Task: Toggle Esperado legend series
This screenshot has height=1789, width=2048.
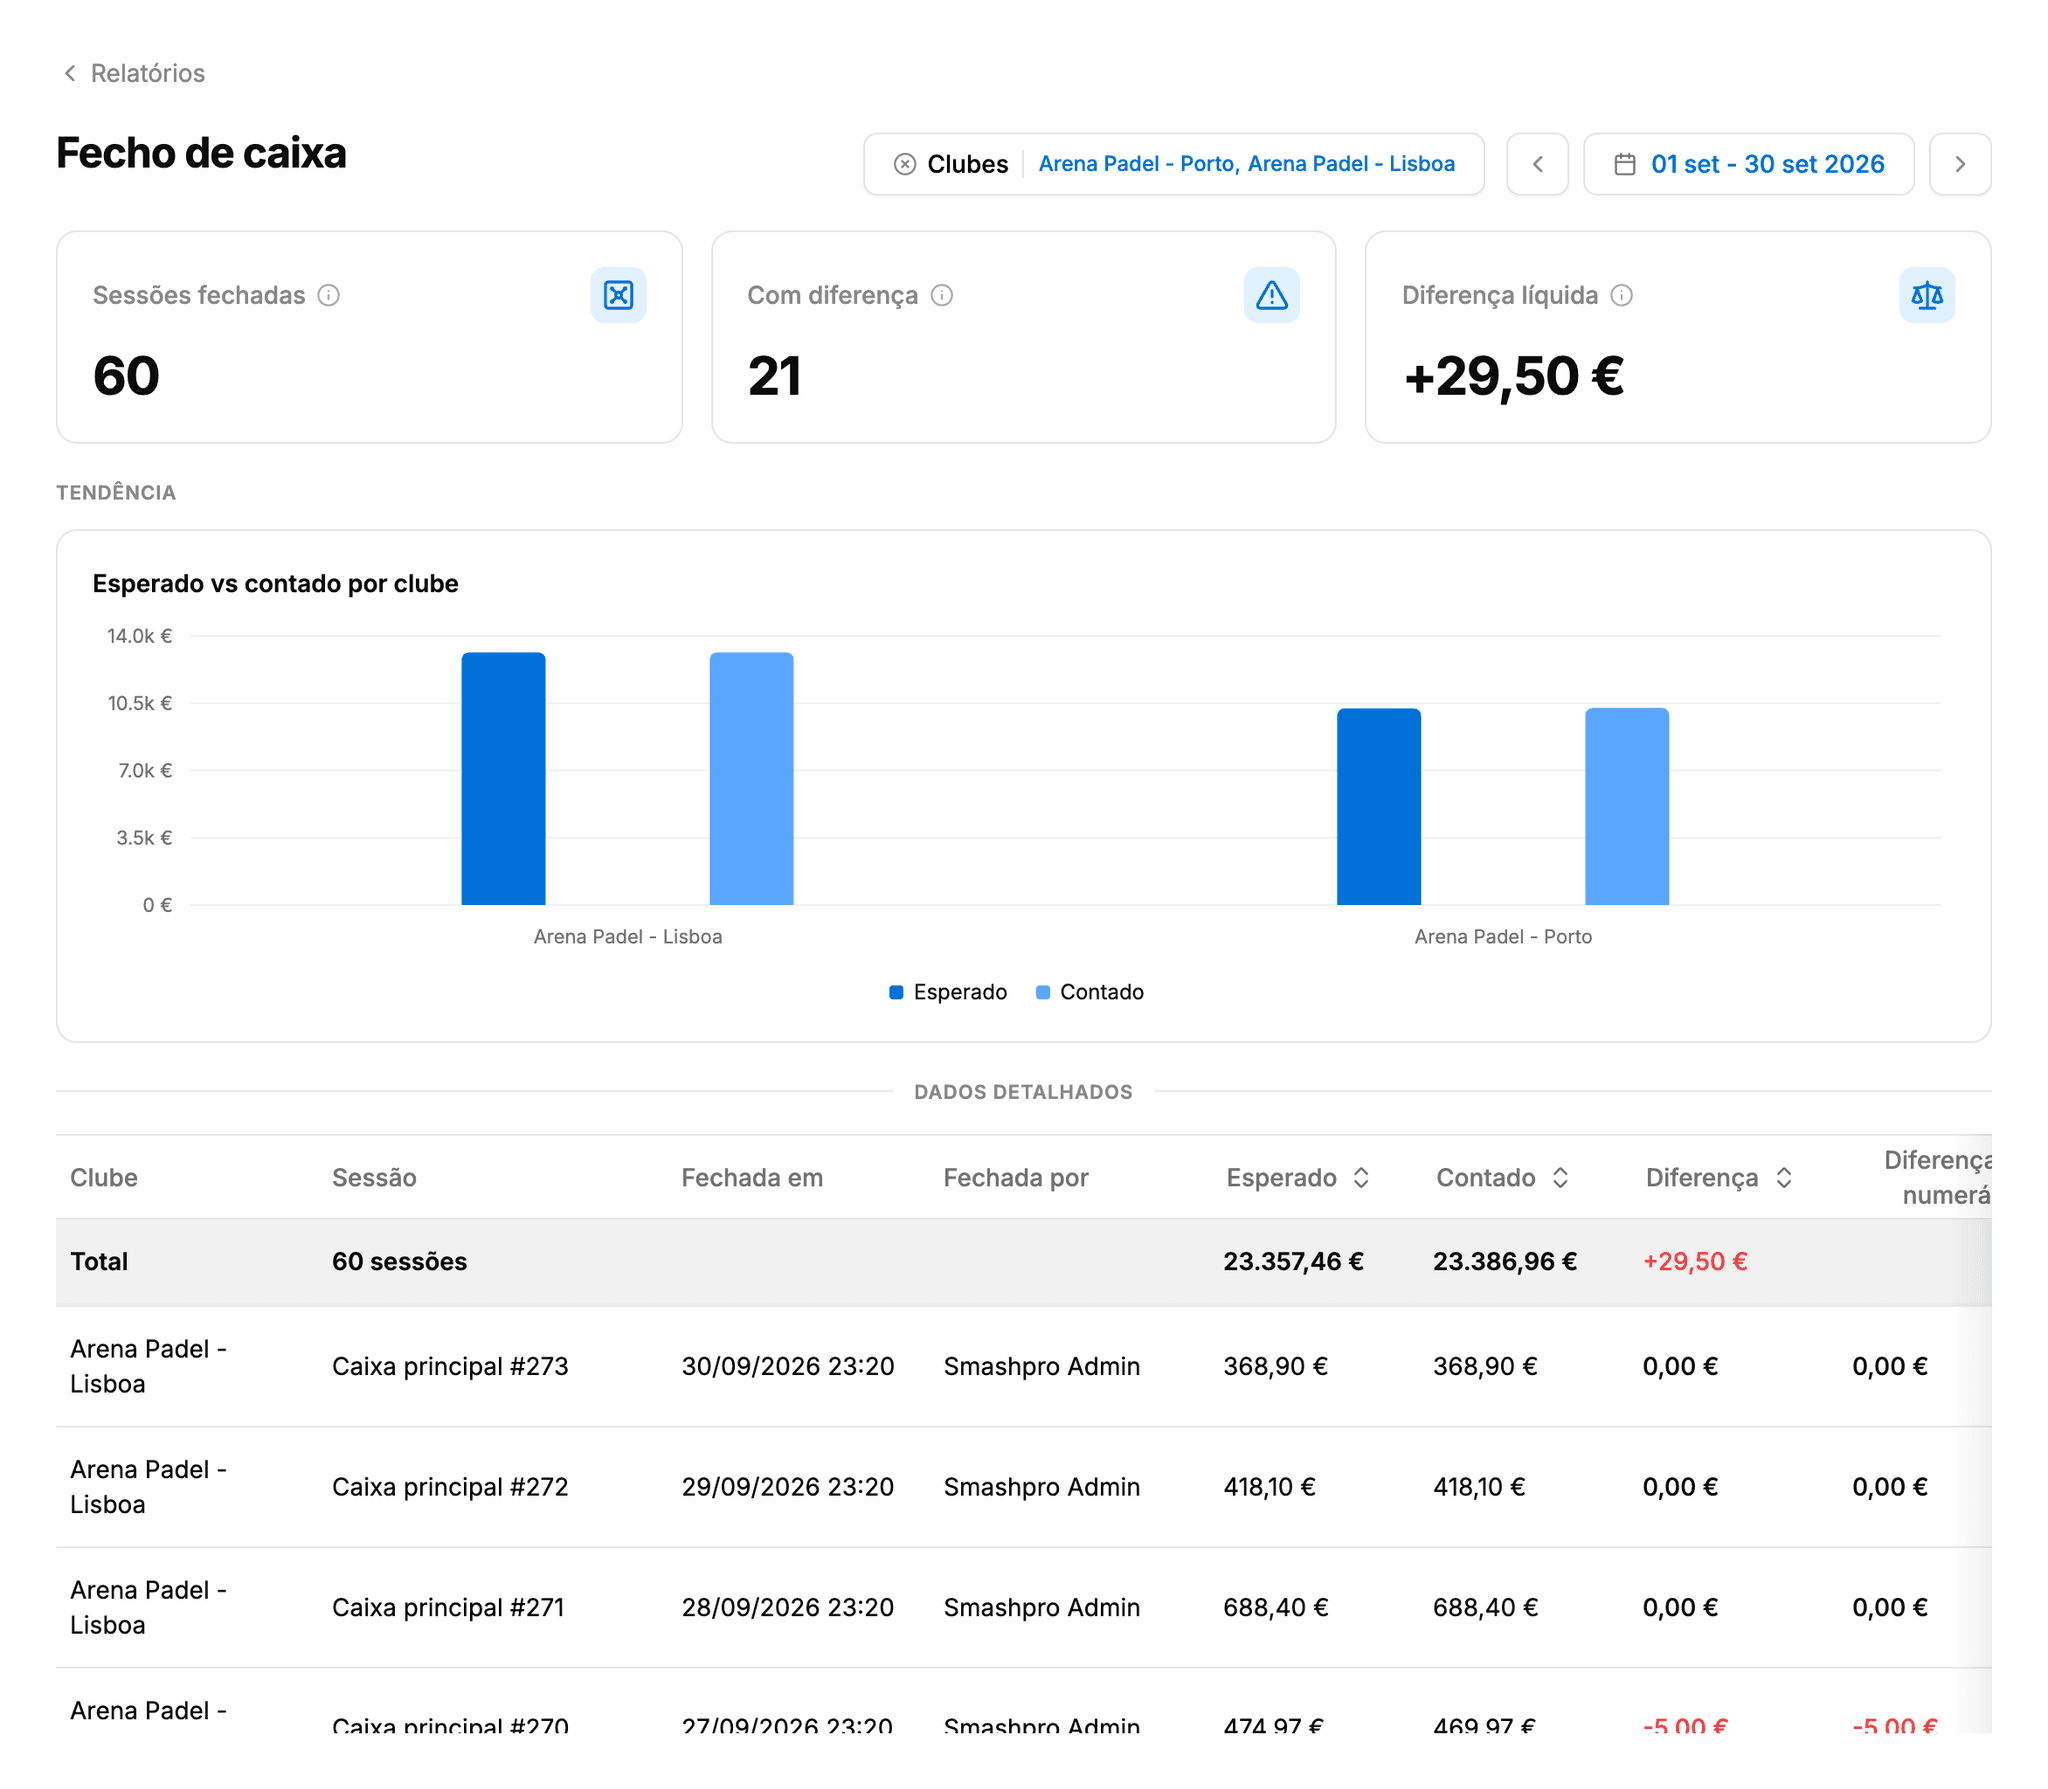Action: (948, 992)
